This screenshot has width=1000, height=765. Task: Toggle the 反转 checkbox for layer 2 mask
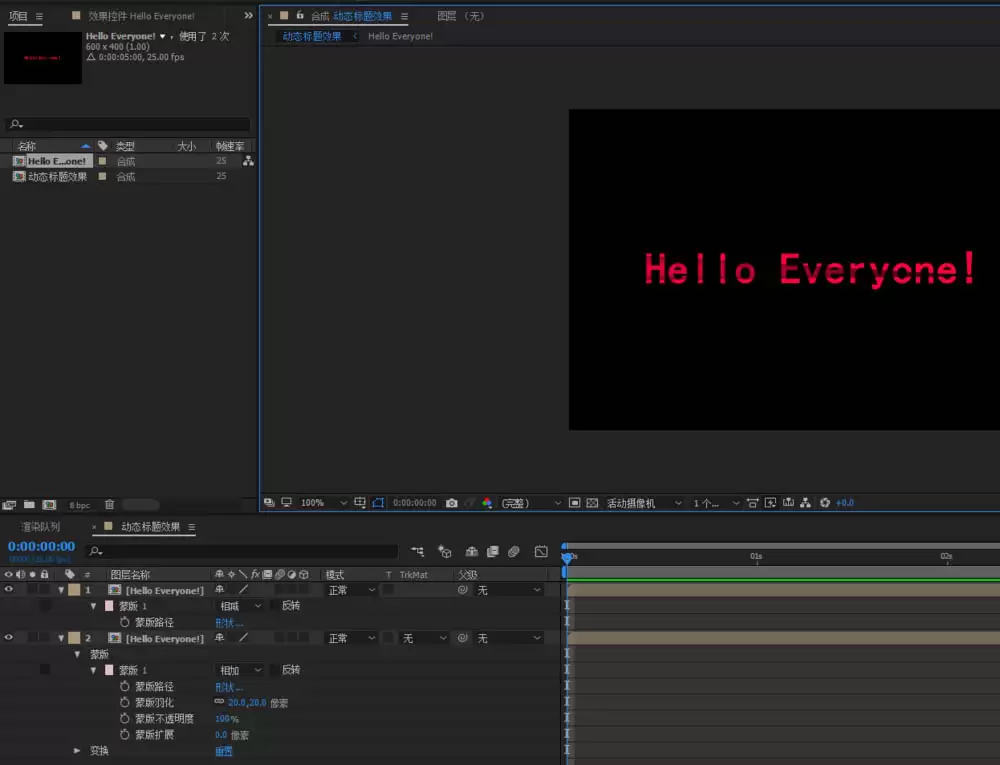[x=274, y=670]
